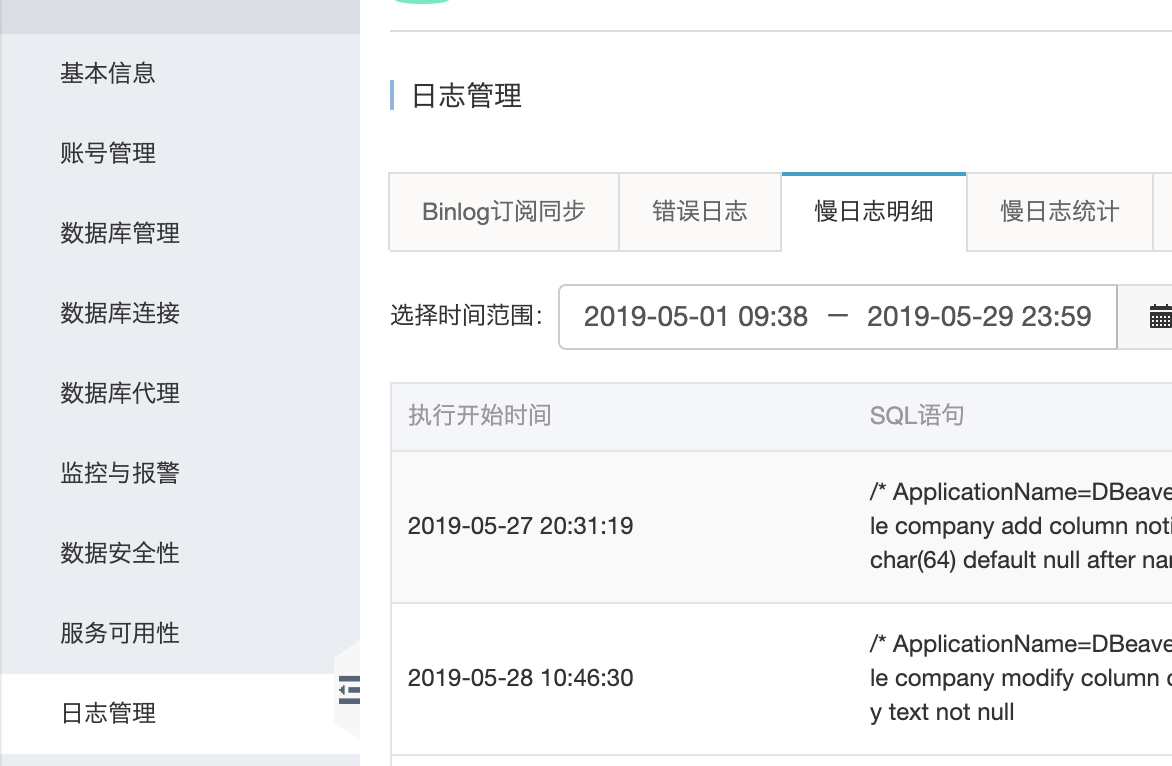Navigate to 数据库连接 sidebar item
1172x766 pixels.
tap(120, 313)
